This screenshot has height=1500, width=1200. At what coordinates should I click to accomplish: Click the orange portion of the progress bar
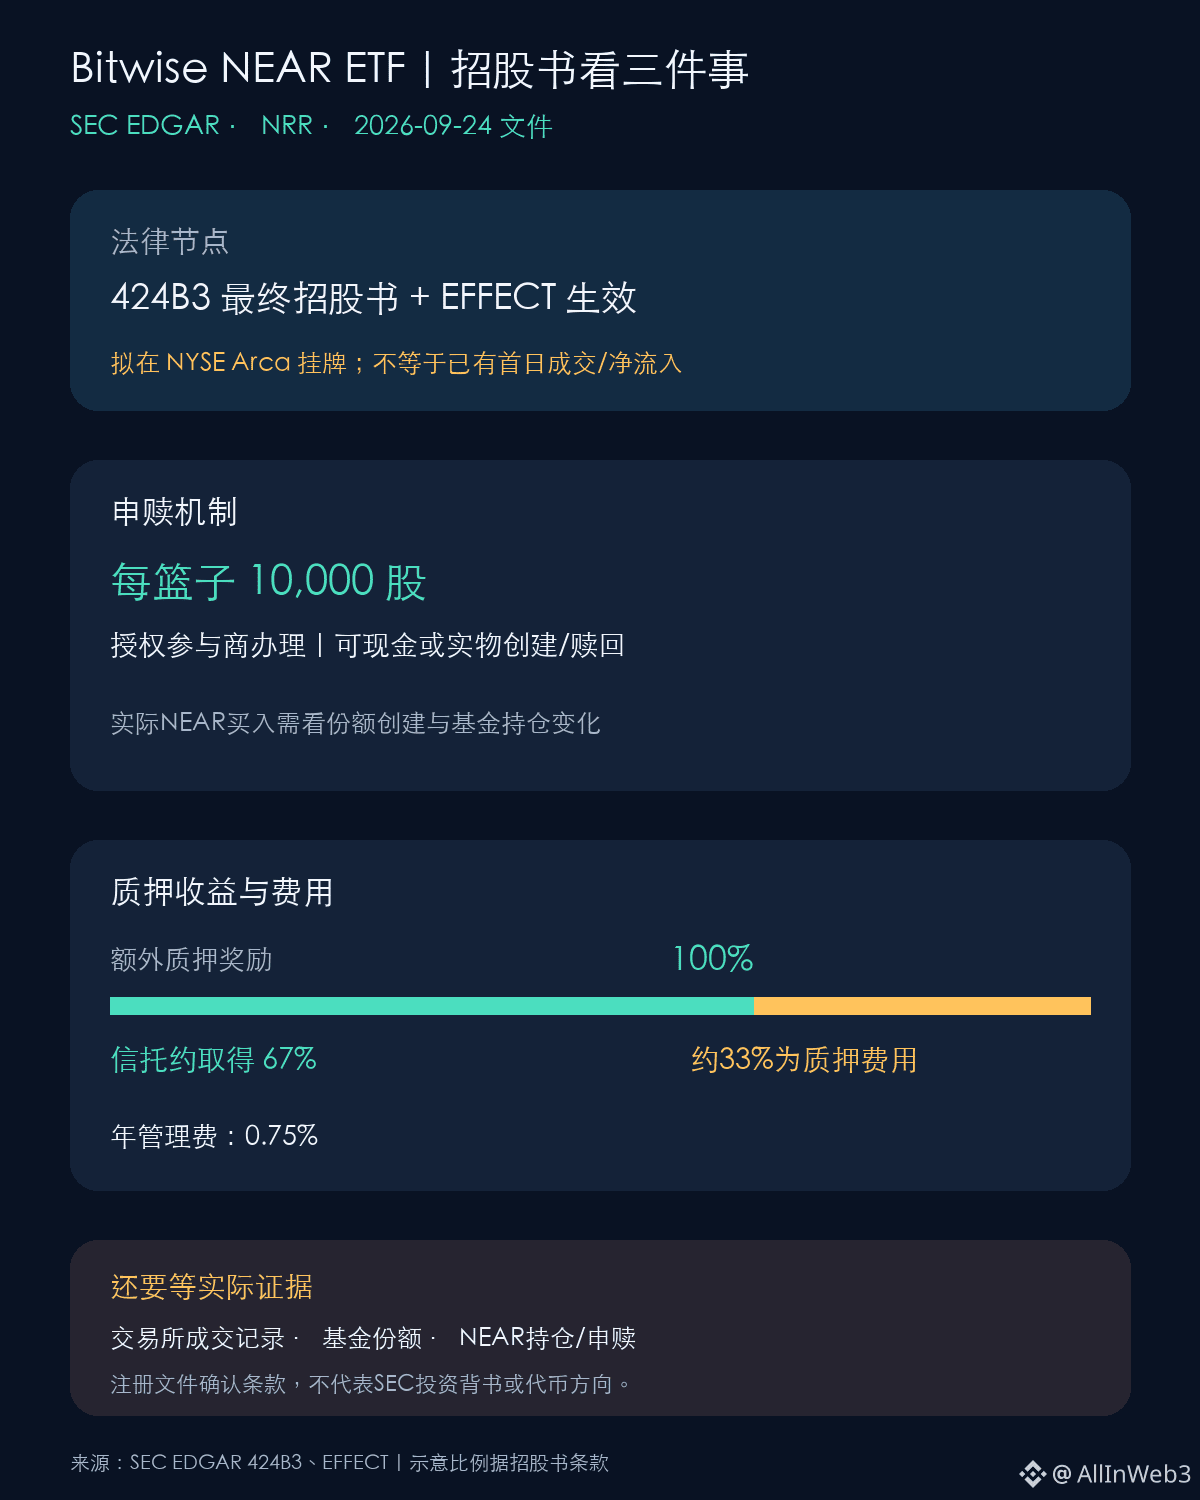[922, 1006]
